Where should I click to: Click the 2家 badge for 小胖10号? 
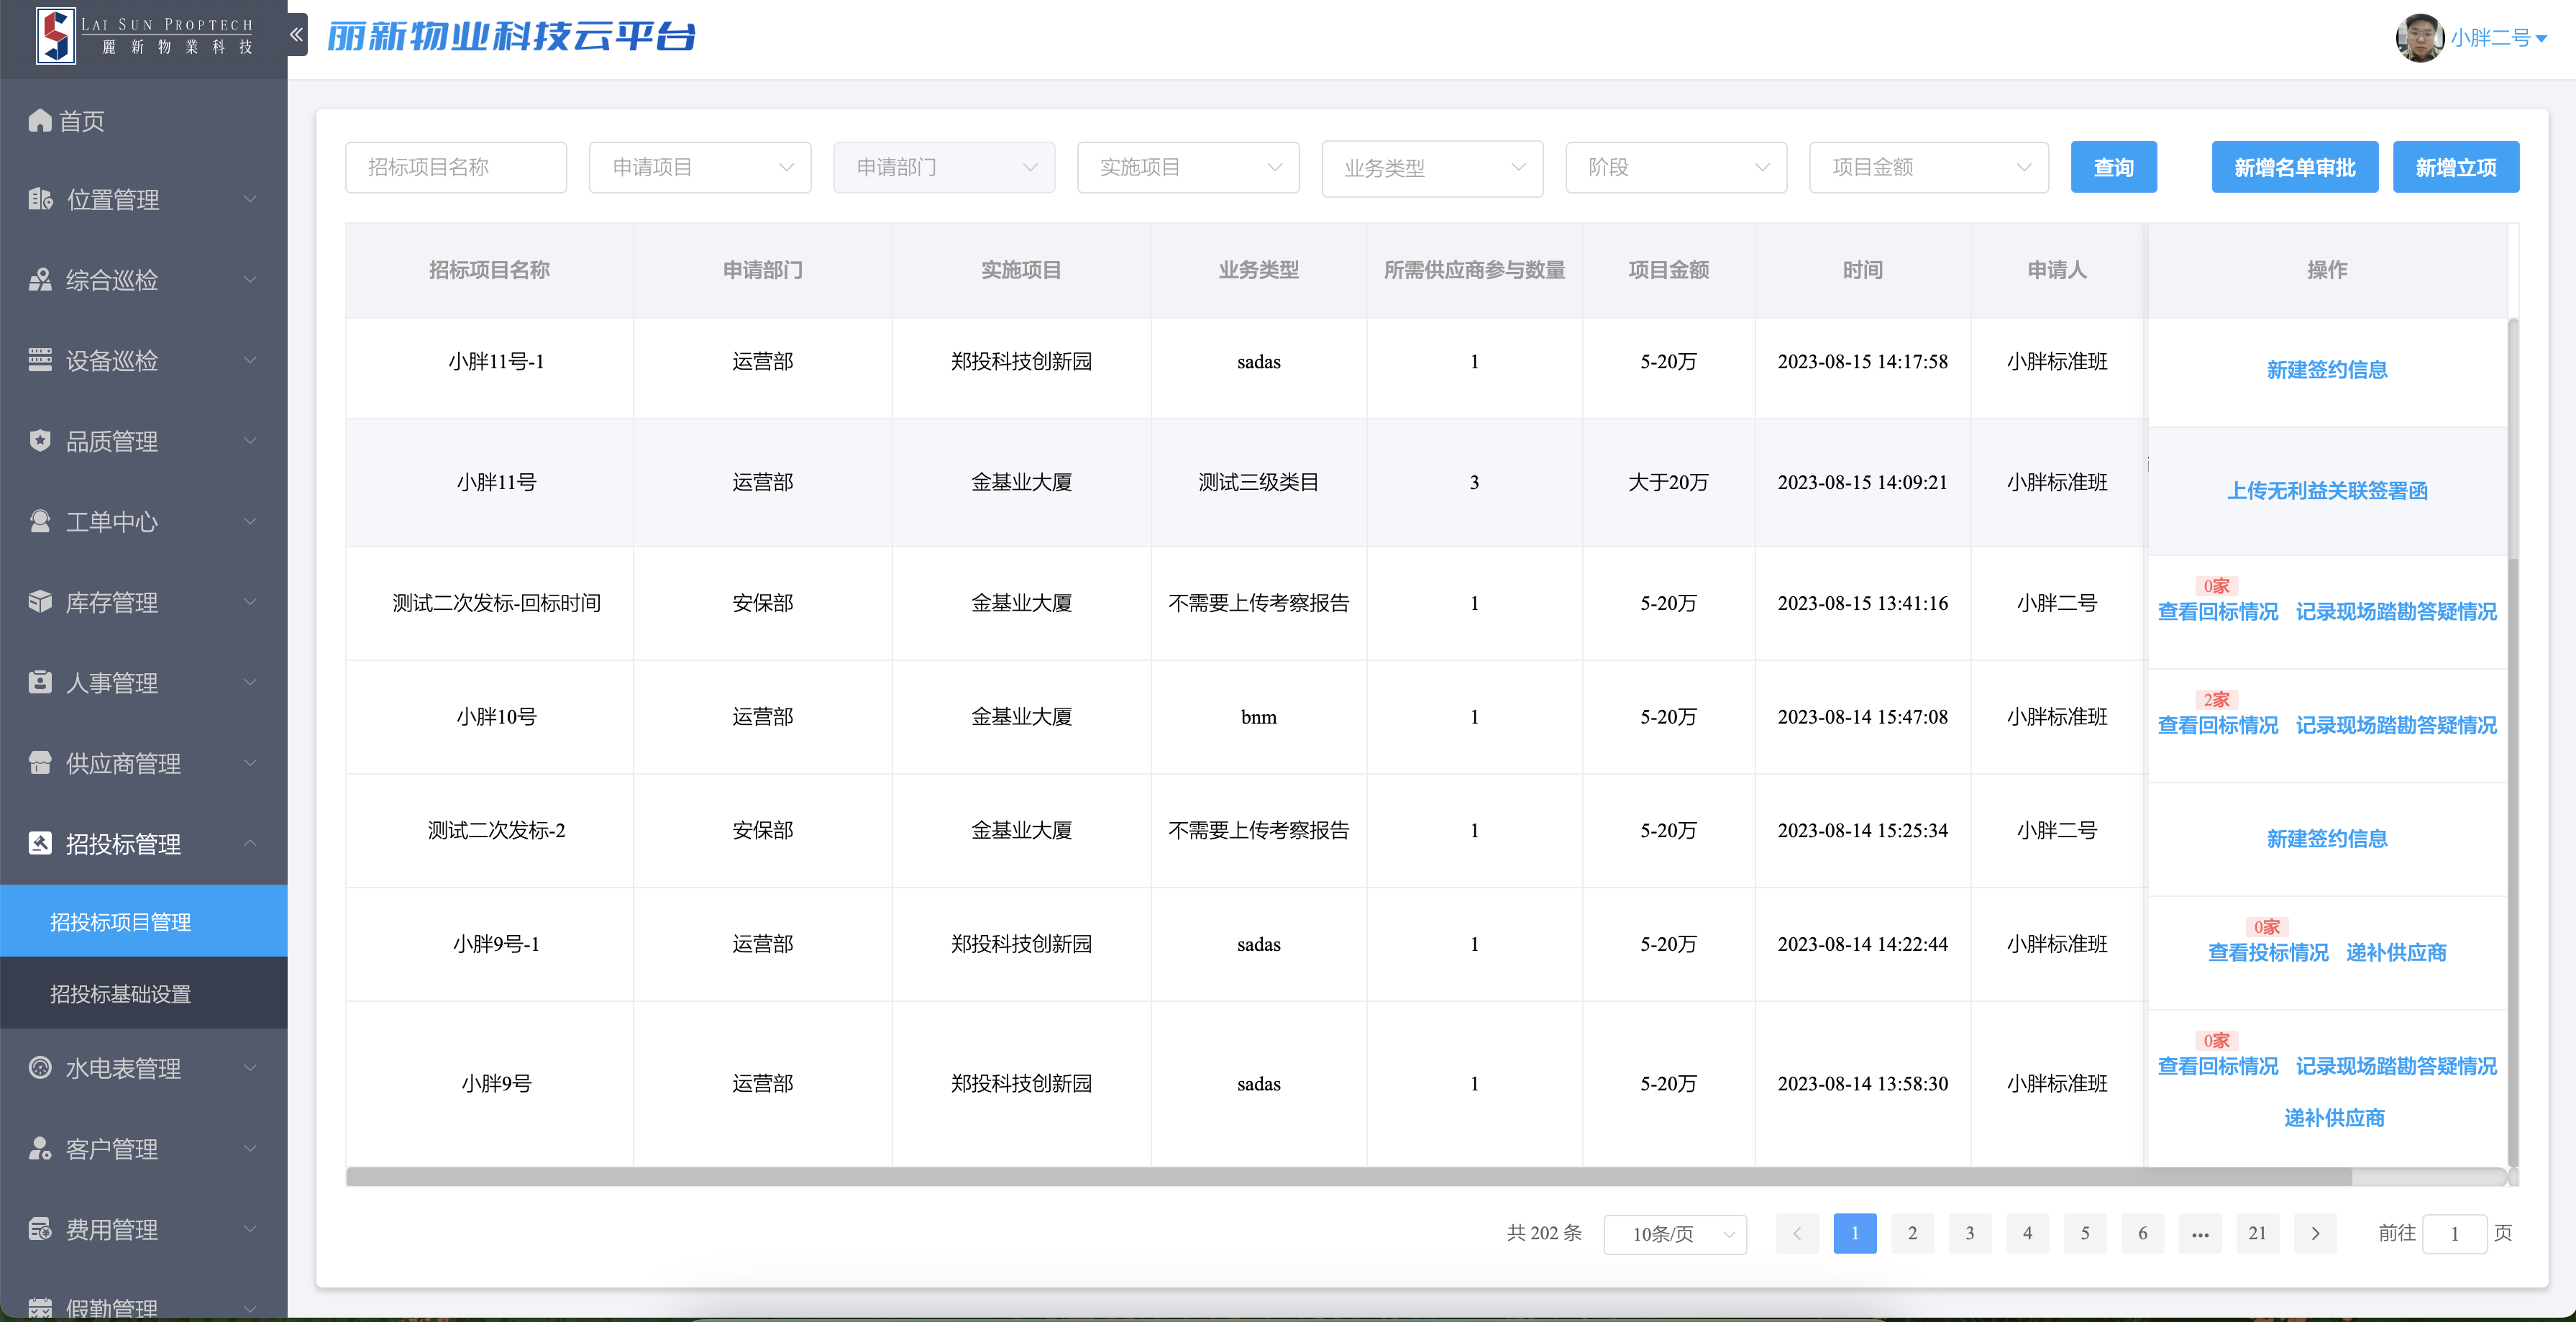pos(2216,699)
